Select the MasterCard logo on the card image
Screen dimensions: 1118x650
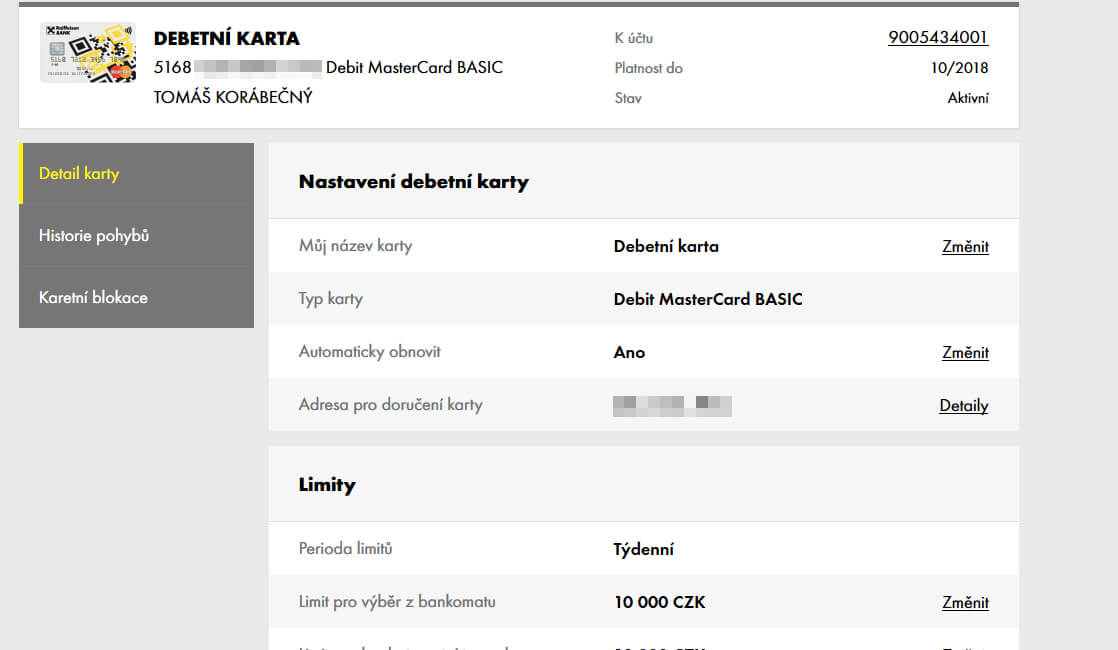point(120,72)
